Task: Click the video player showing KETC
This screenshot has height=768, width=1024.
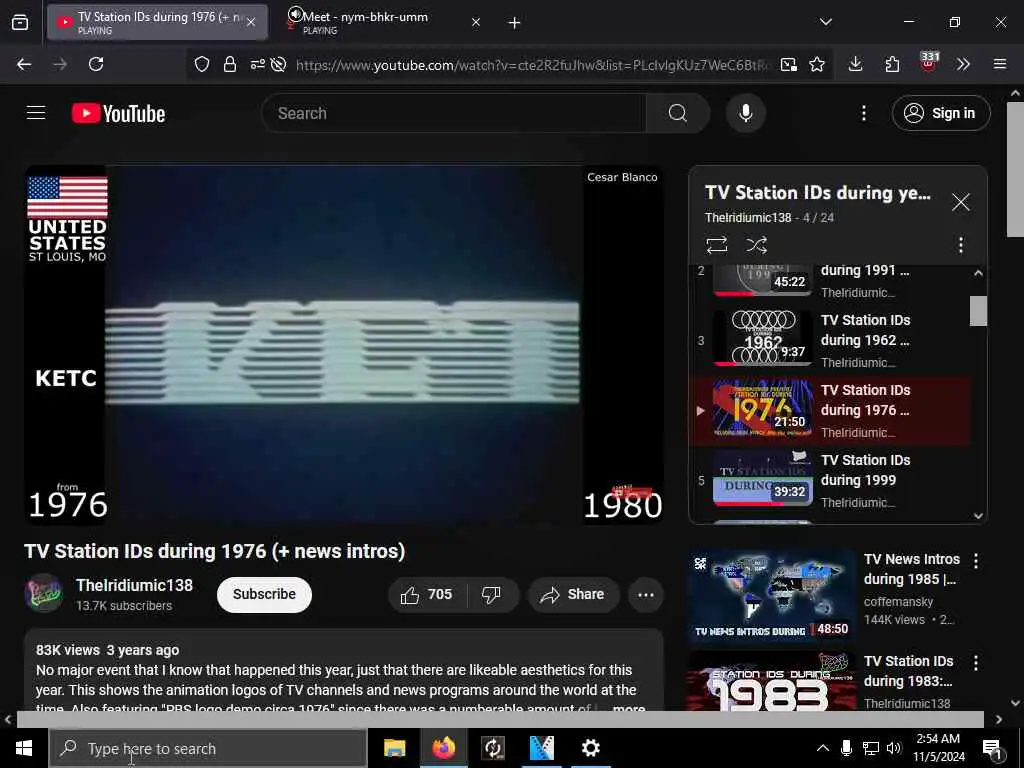Action: pos(344,344)
